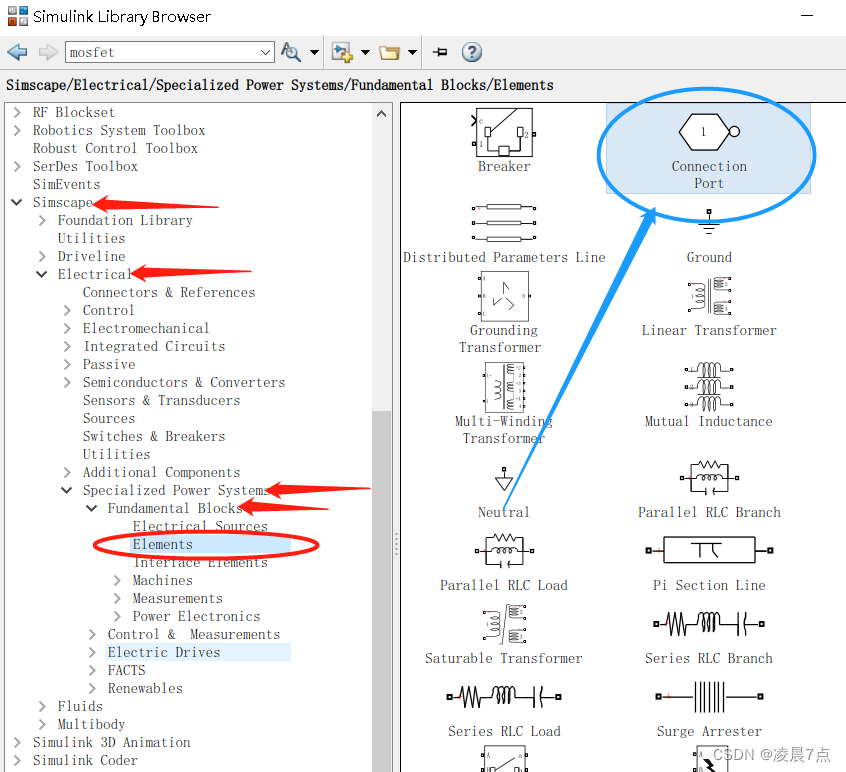Click the library tree vertical scrollbar
This screenshot has width=846, height=772.
click(381, 591)
